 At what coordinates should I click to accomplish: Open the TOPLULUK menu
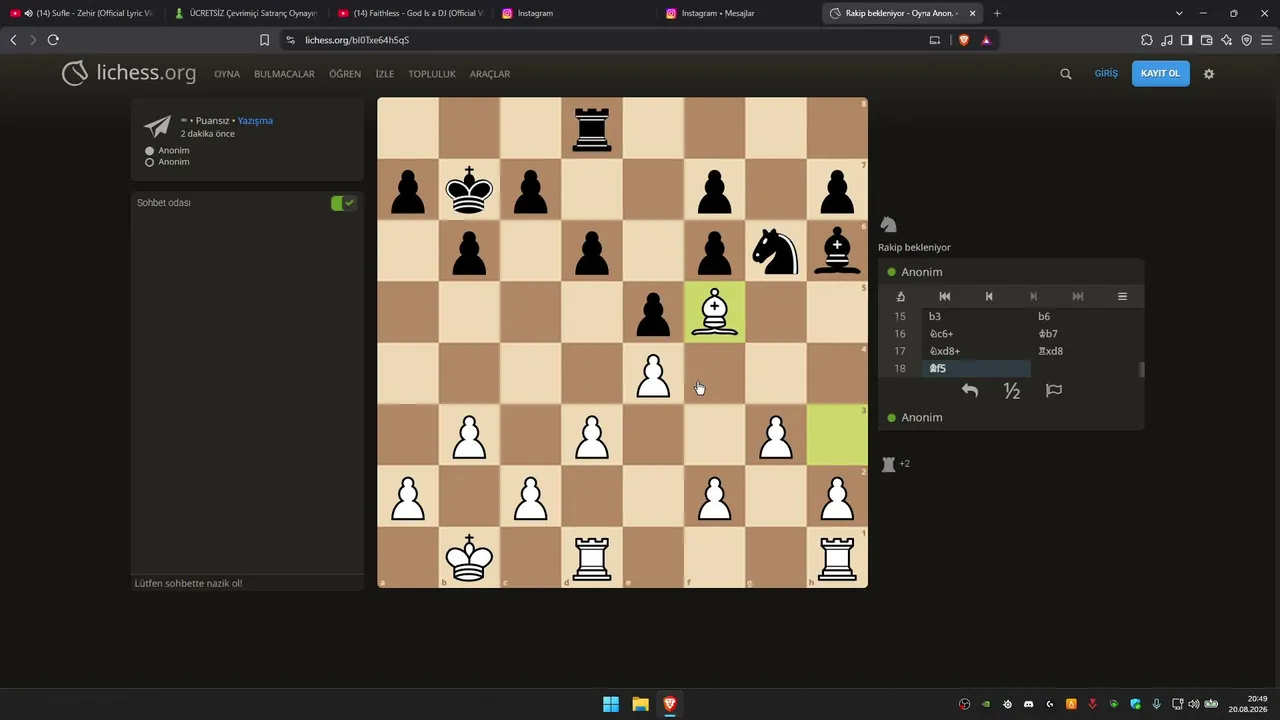(432, 74)
